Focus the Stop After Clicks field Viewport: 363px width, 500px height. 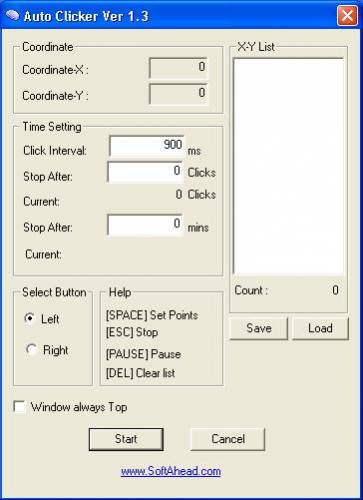145,172
